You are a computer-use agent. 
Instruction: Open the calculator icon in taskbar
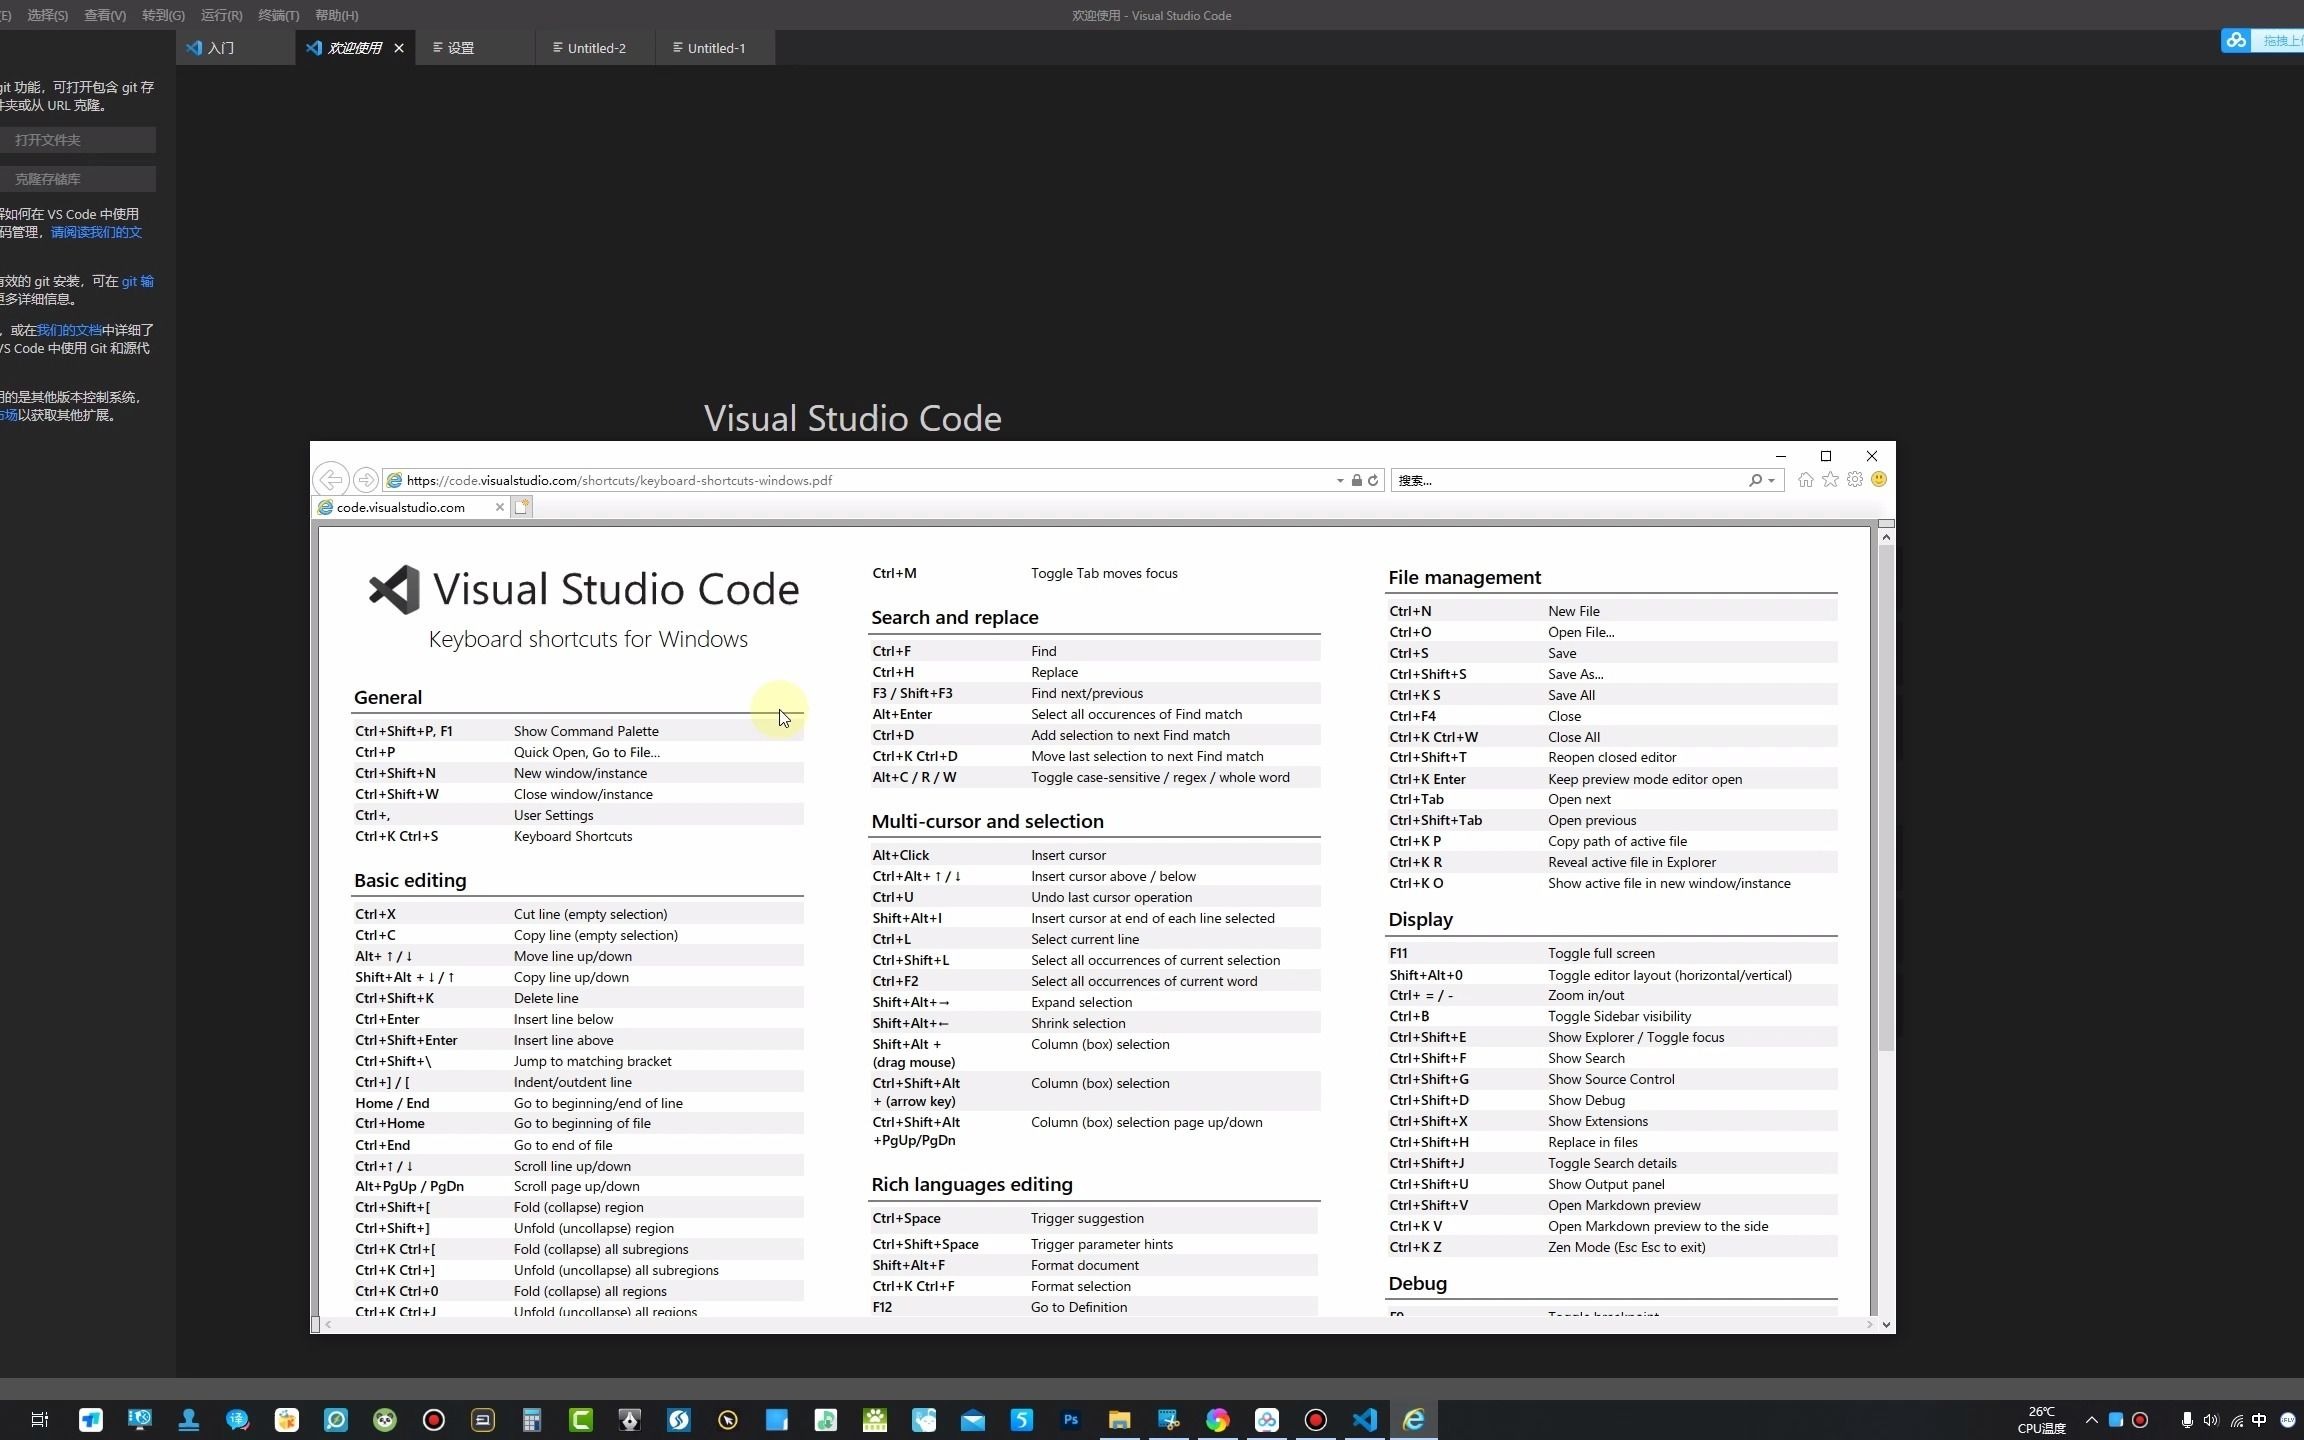click(x=532, y=1420)
